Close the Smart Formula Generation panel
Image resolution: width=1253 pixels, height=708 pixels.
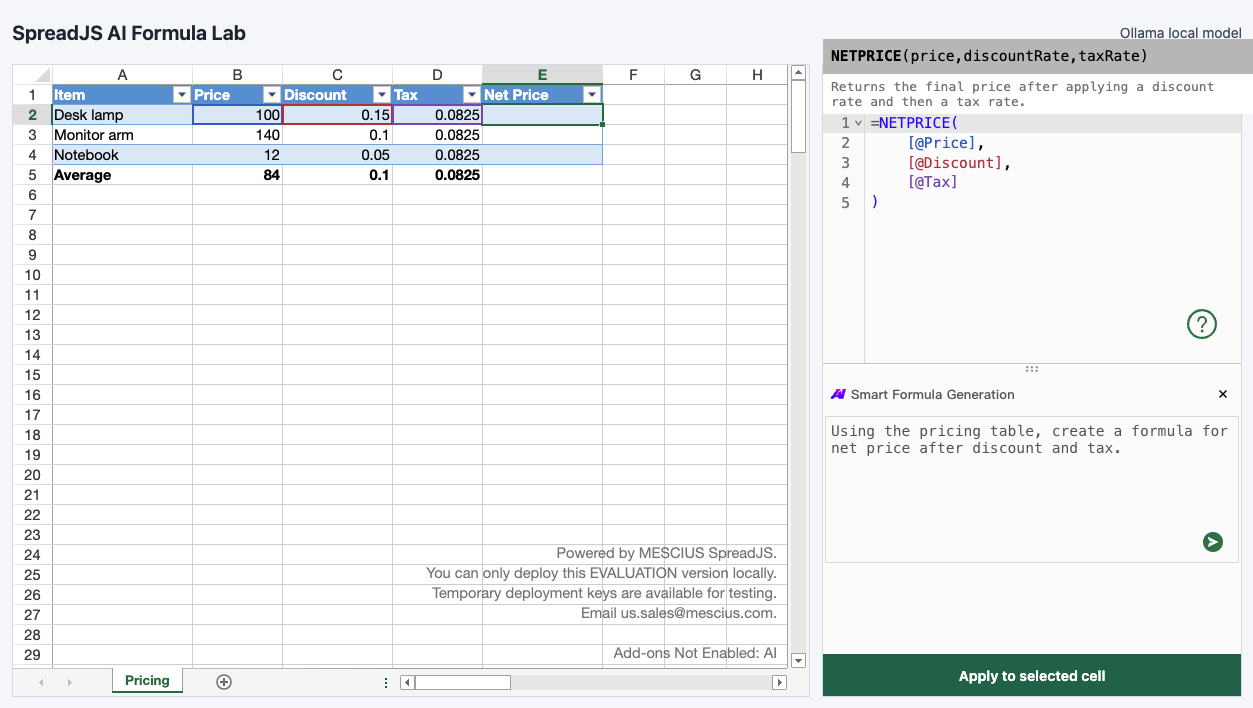tap(1223, 394)
